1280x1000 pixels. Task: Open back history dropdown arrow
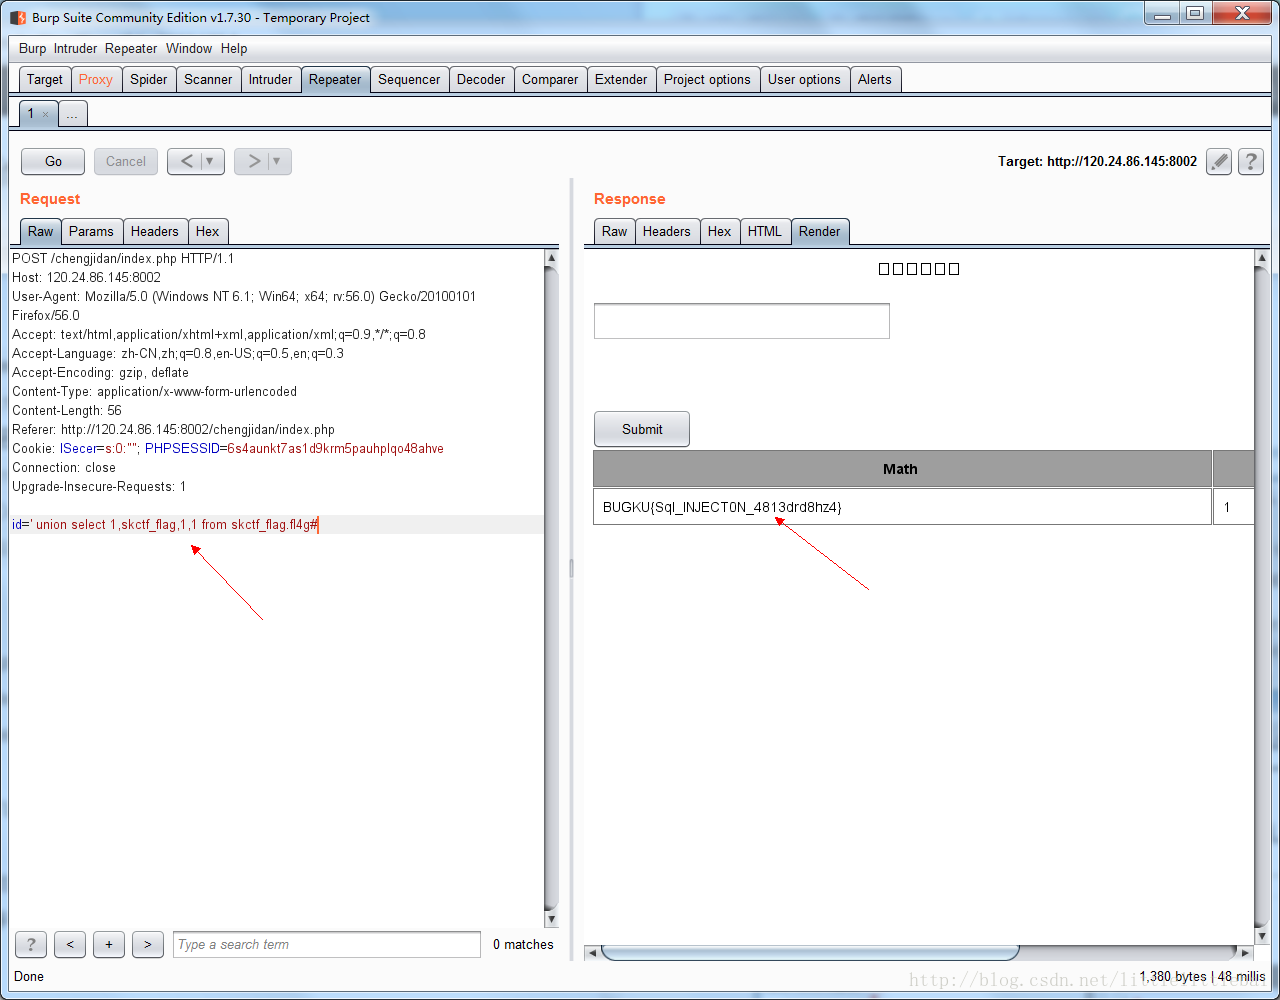click(212, 161)
